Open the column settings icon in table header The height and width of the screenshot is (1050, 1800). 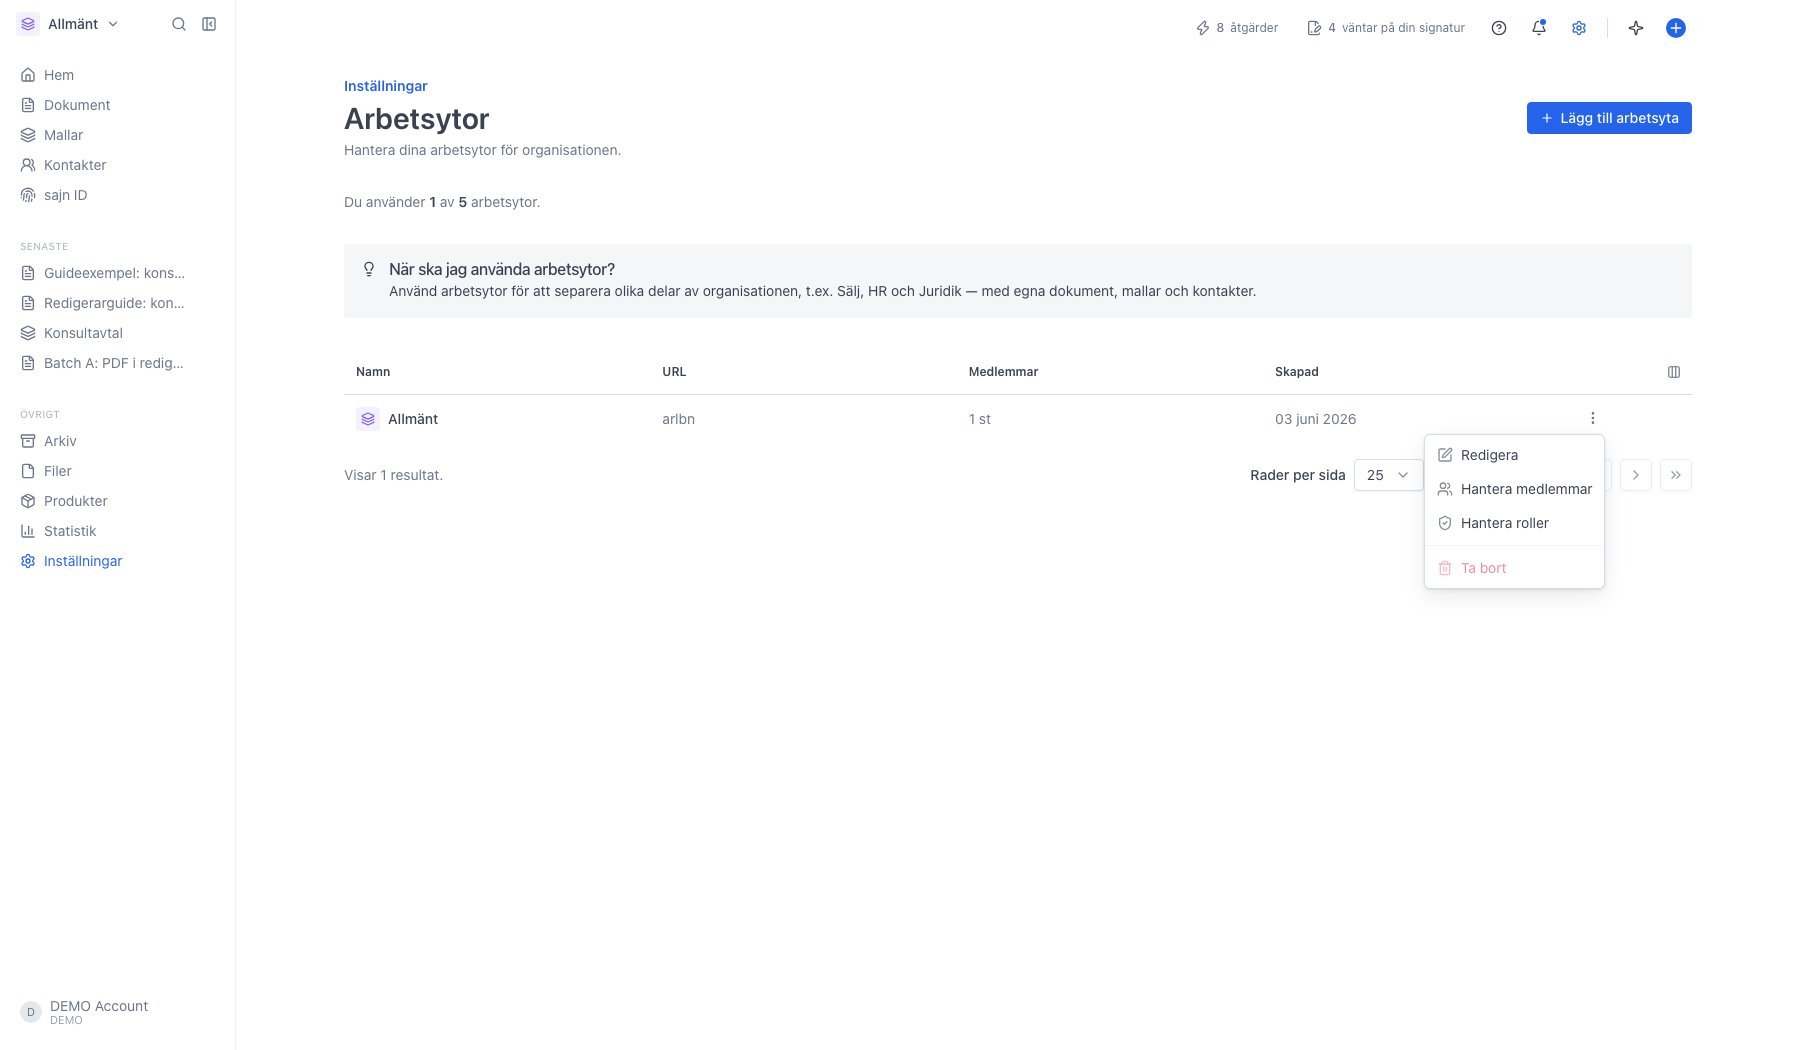pos(1674,372)
